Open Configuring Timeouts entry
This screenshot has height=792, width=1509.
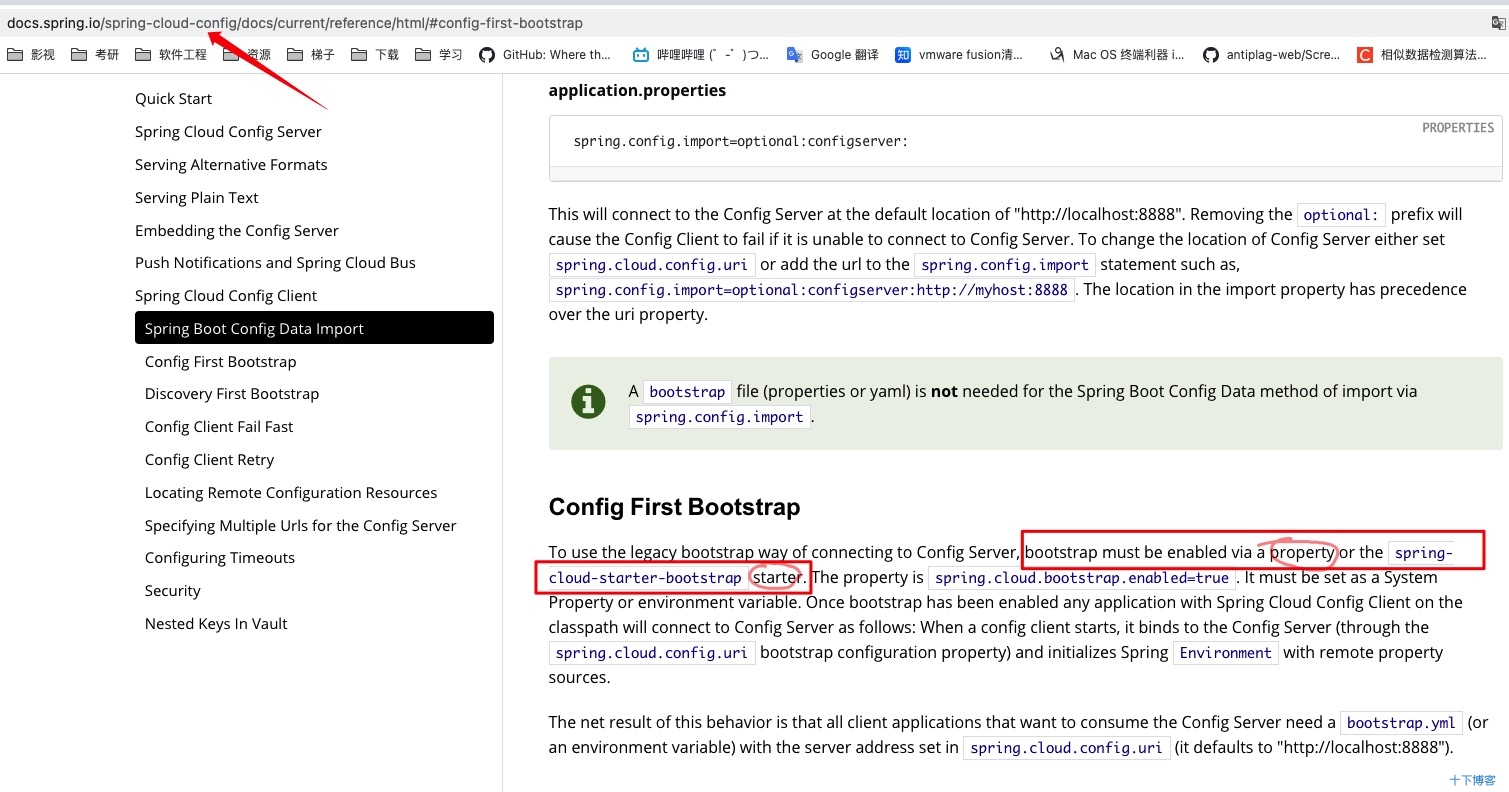(x=220, y=557)
